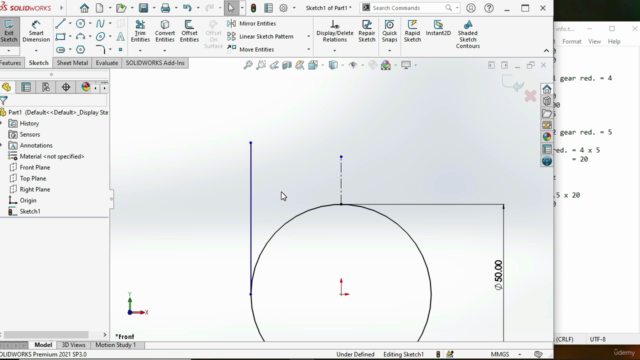Select the Polygon sketch tool
640x360 pixels.
[x=80, y=50]
